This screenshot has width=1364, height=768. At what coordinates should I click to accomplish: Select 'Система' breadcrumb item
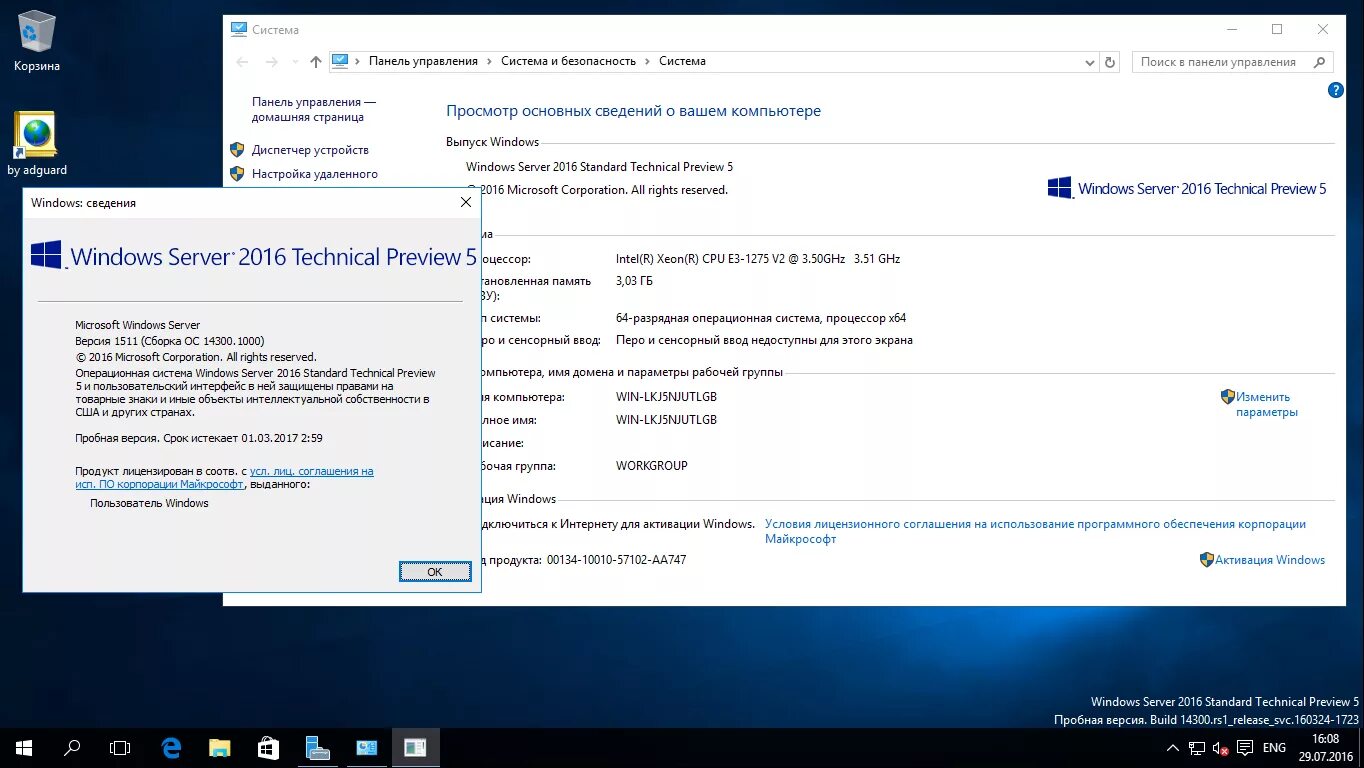(x=682, y=61)
